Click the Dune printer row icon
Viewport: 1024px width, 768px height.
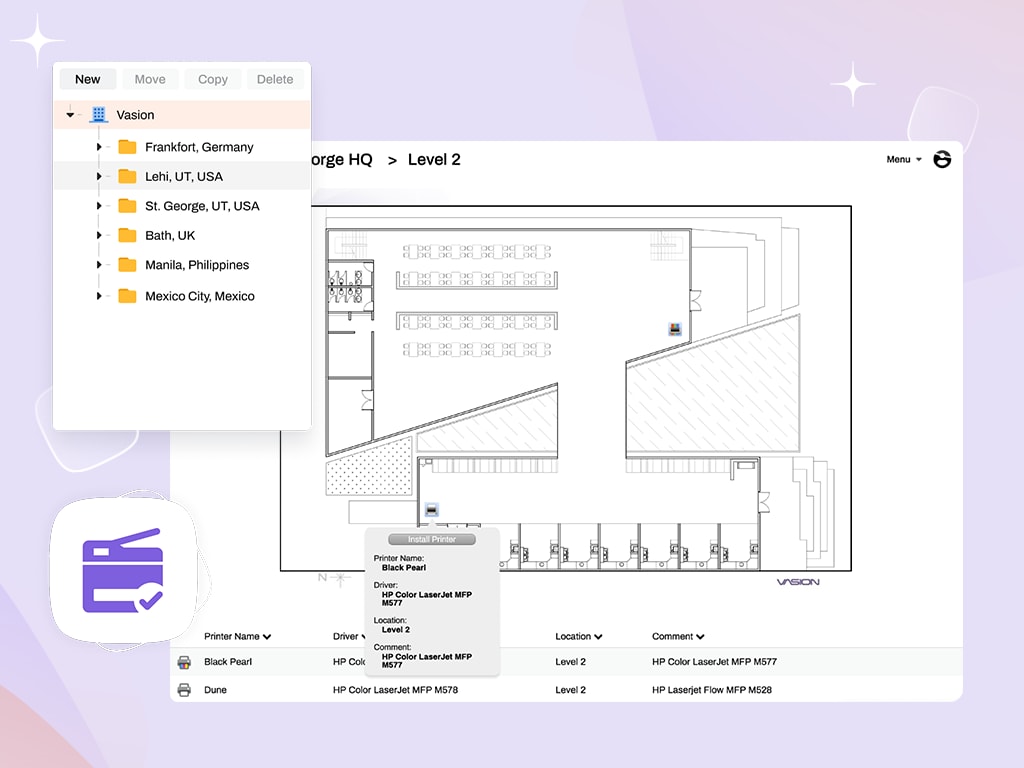[184, 690]
